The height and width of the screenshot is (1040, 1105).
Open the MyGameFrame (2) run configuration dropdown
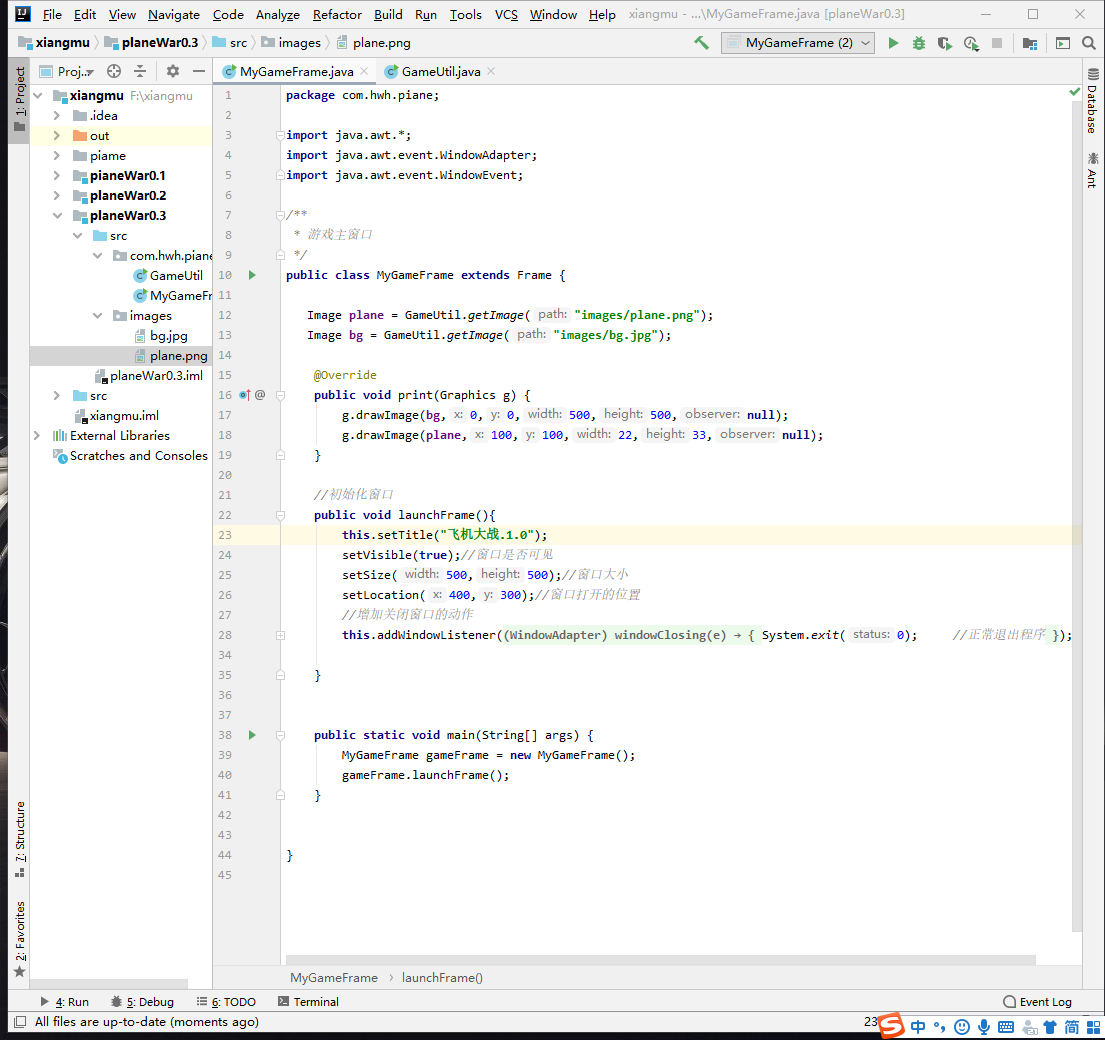click(x=798, y=43)
